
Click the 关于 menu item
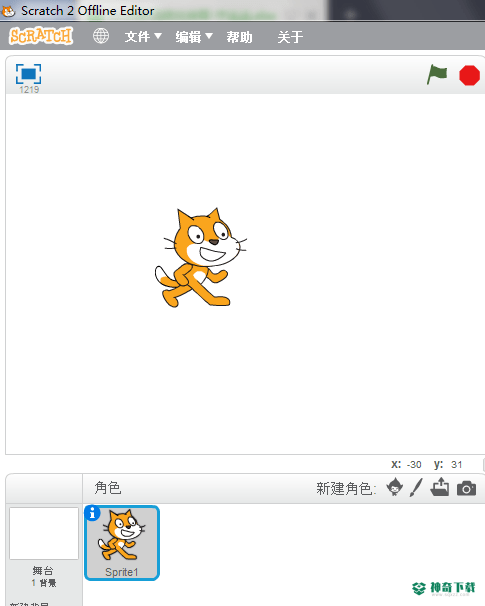click(x=290, y=37)
